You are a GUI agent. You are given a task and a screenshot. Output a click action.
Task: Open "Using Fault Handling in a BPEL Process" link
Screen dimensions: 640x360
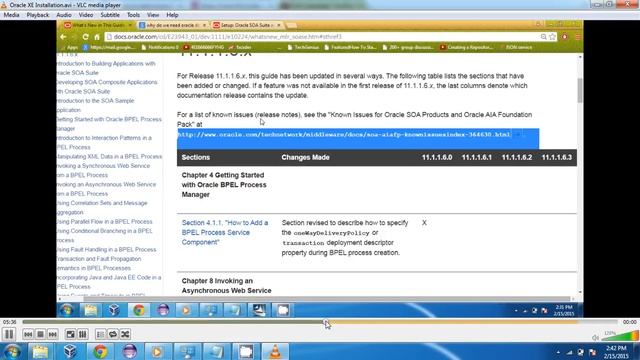(107, 249)
